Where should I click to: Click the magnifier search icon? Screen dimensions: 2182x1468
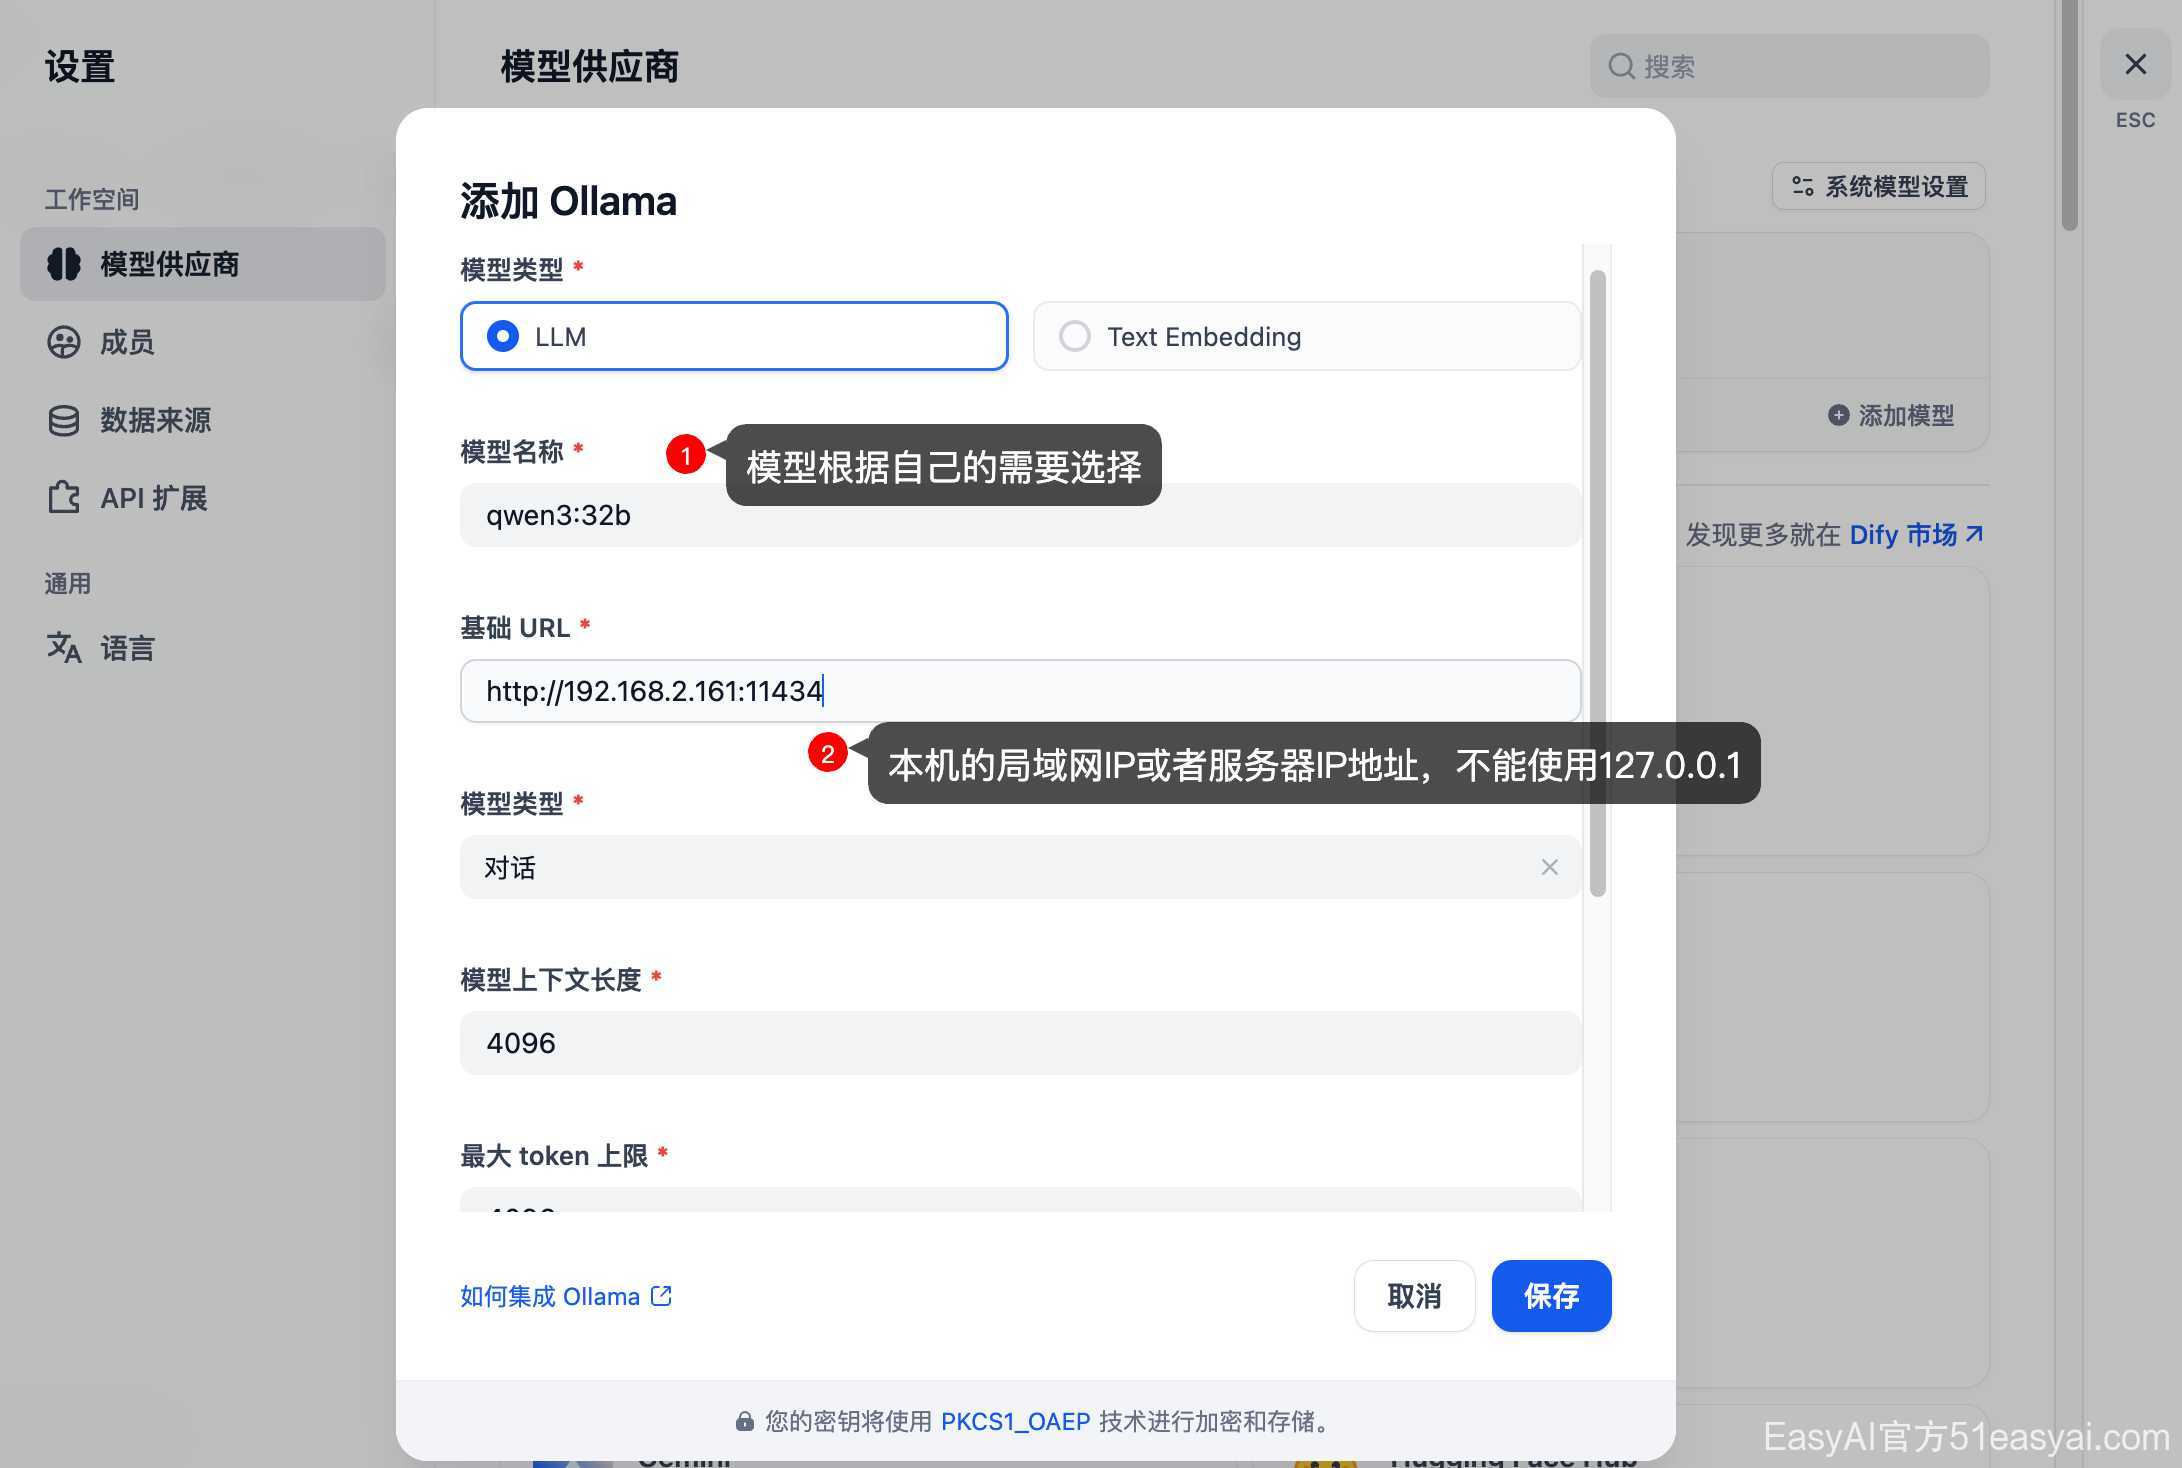coord(1621,66)
